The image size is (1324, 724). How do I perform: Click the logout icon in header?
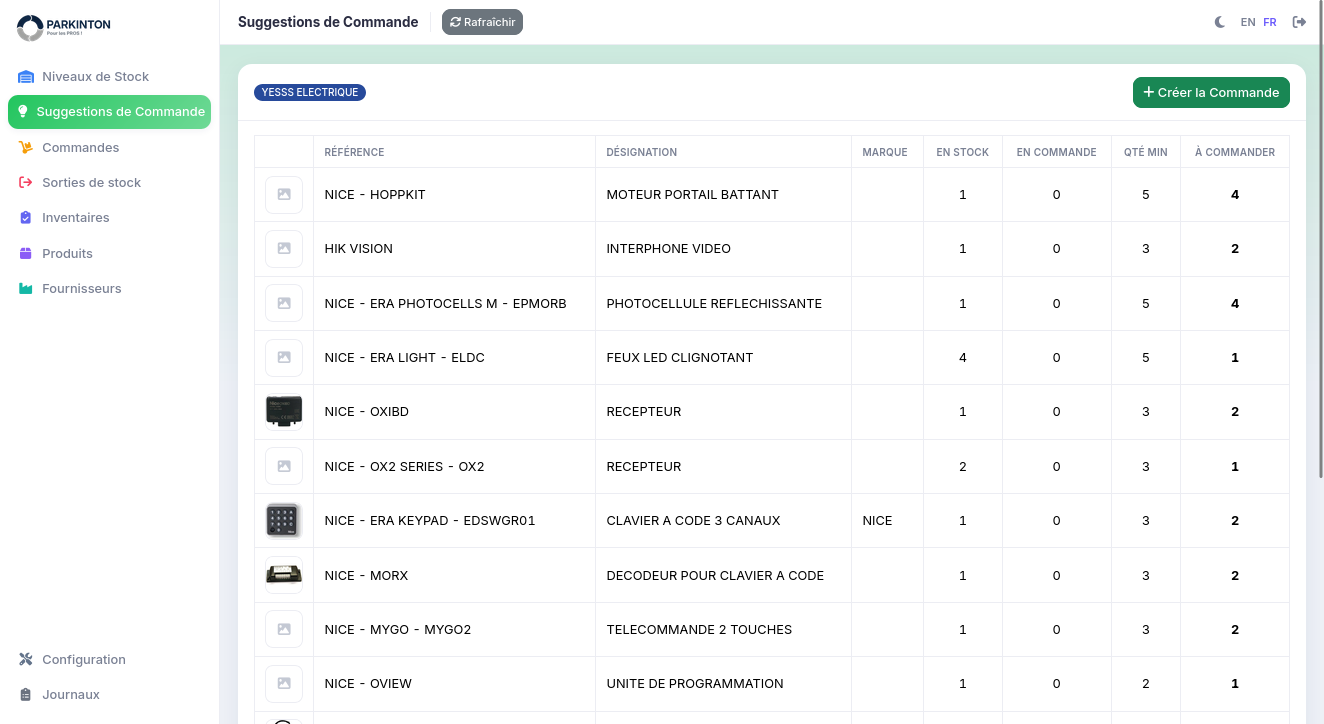click(1300, 22)
